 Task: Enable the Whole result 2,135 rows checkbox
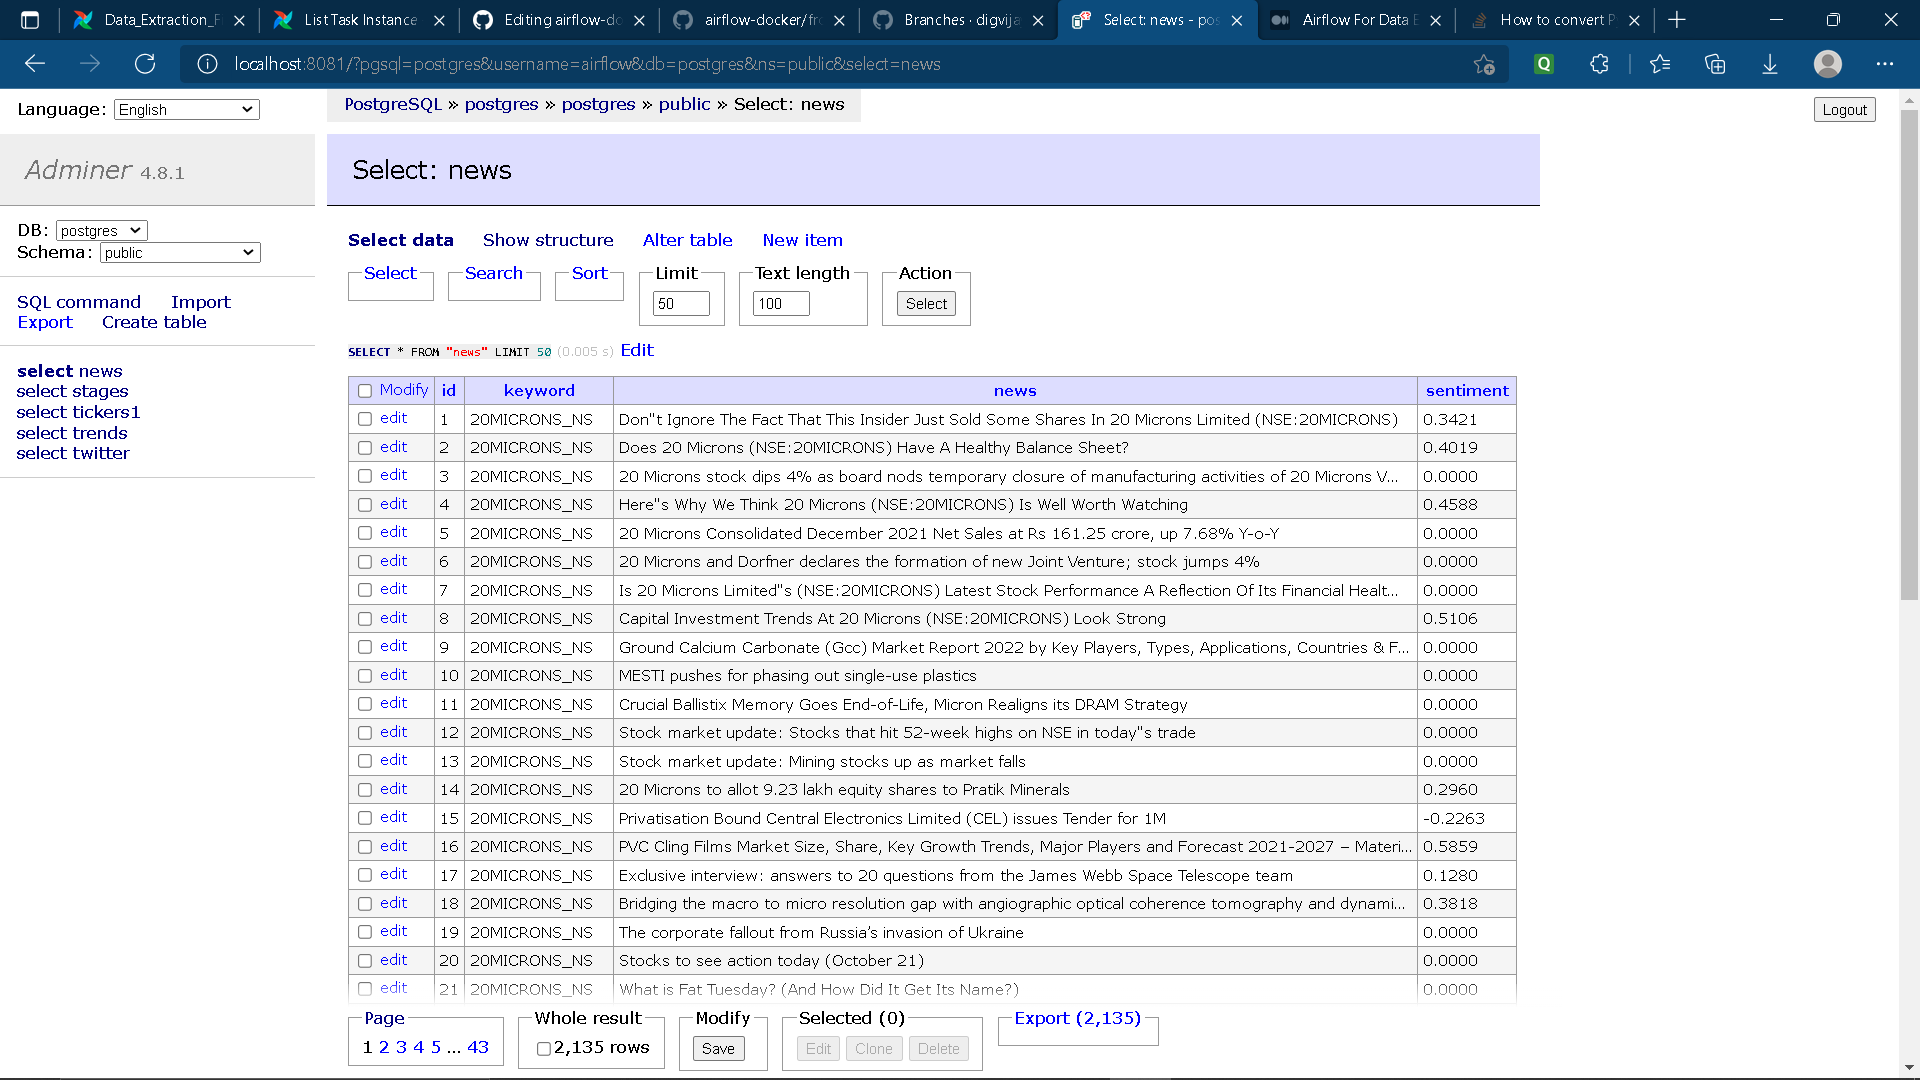coord(543,1048)
